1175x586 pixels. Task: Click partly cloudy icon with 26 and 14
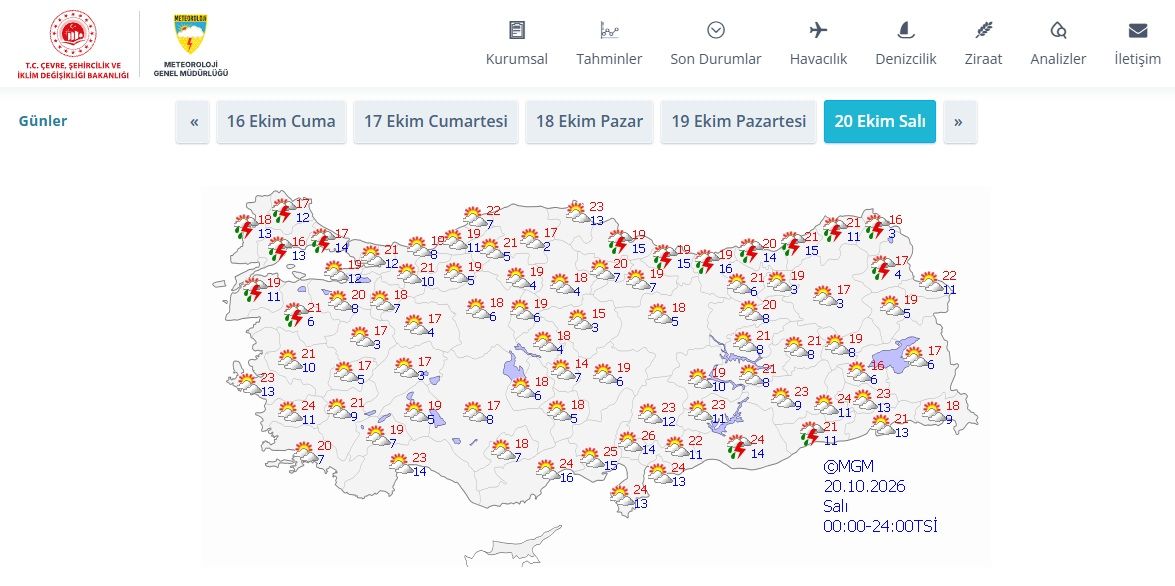[x=629, y=442]
